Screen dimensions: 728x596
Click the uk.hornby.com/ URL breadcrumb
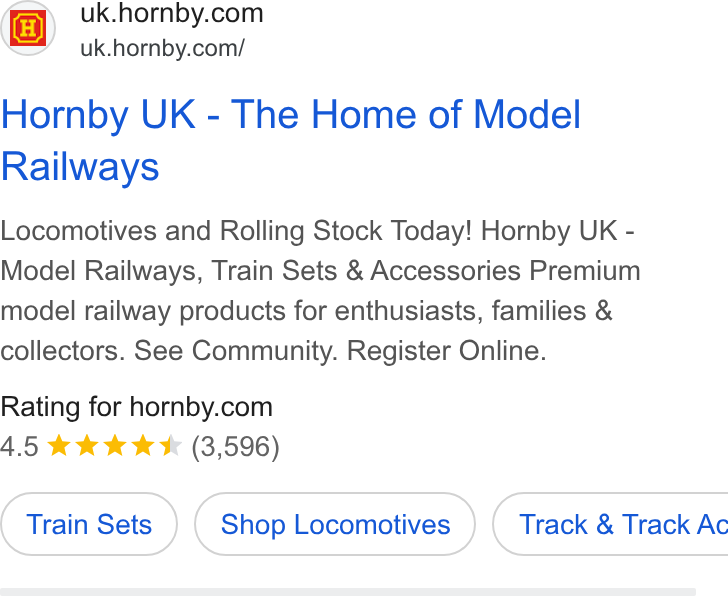162,48
